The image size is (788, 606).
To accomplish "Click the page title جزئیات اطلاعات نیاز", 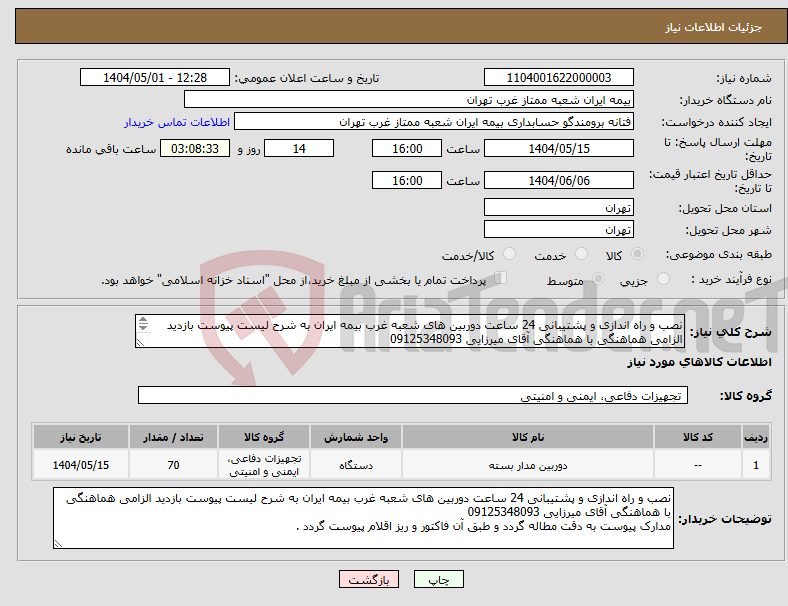I will (x=714, y=27).
